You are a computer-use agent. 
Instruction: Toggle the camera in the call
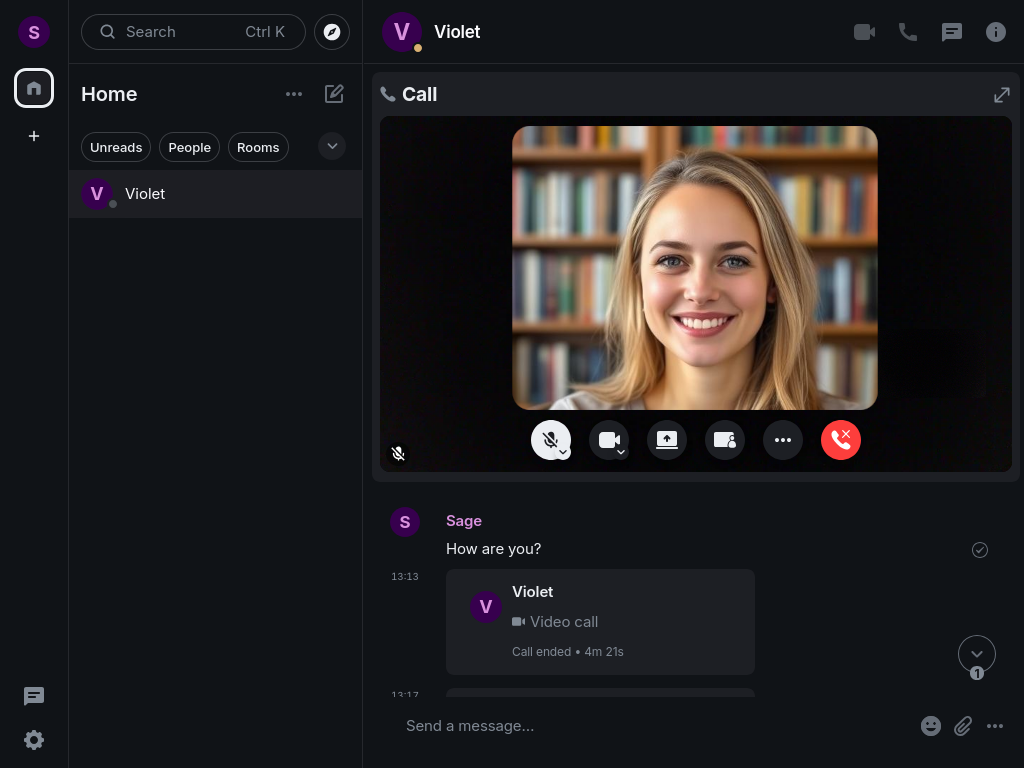tap(608, 438)
